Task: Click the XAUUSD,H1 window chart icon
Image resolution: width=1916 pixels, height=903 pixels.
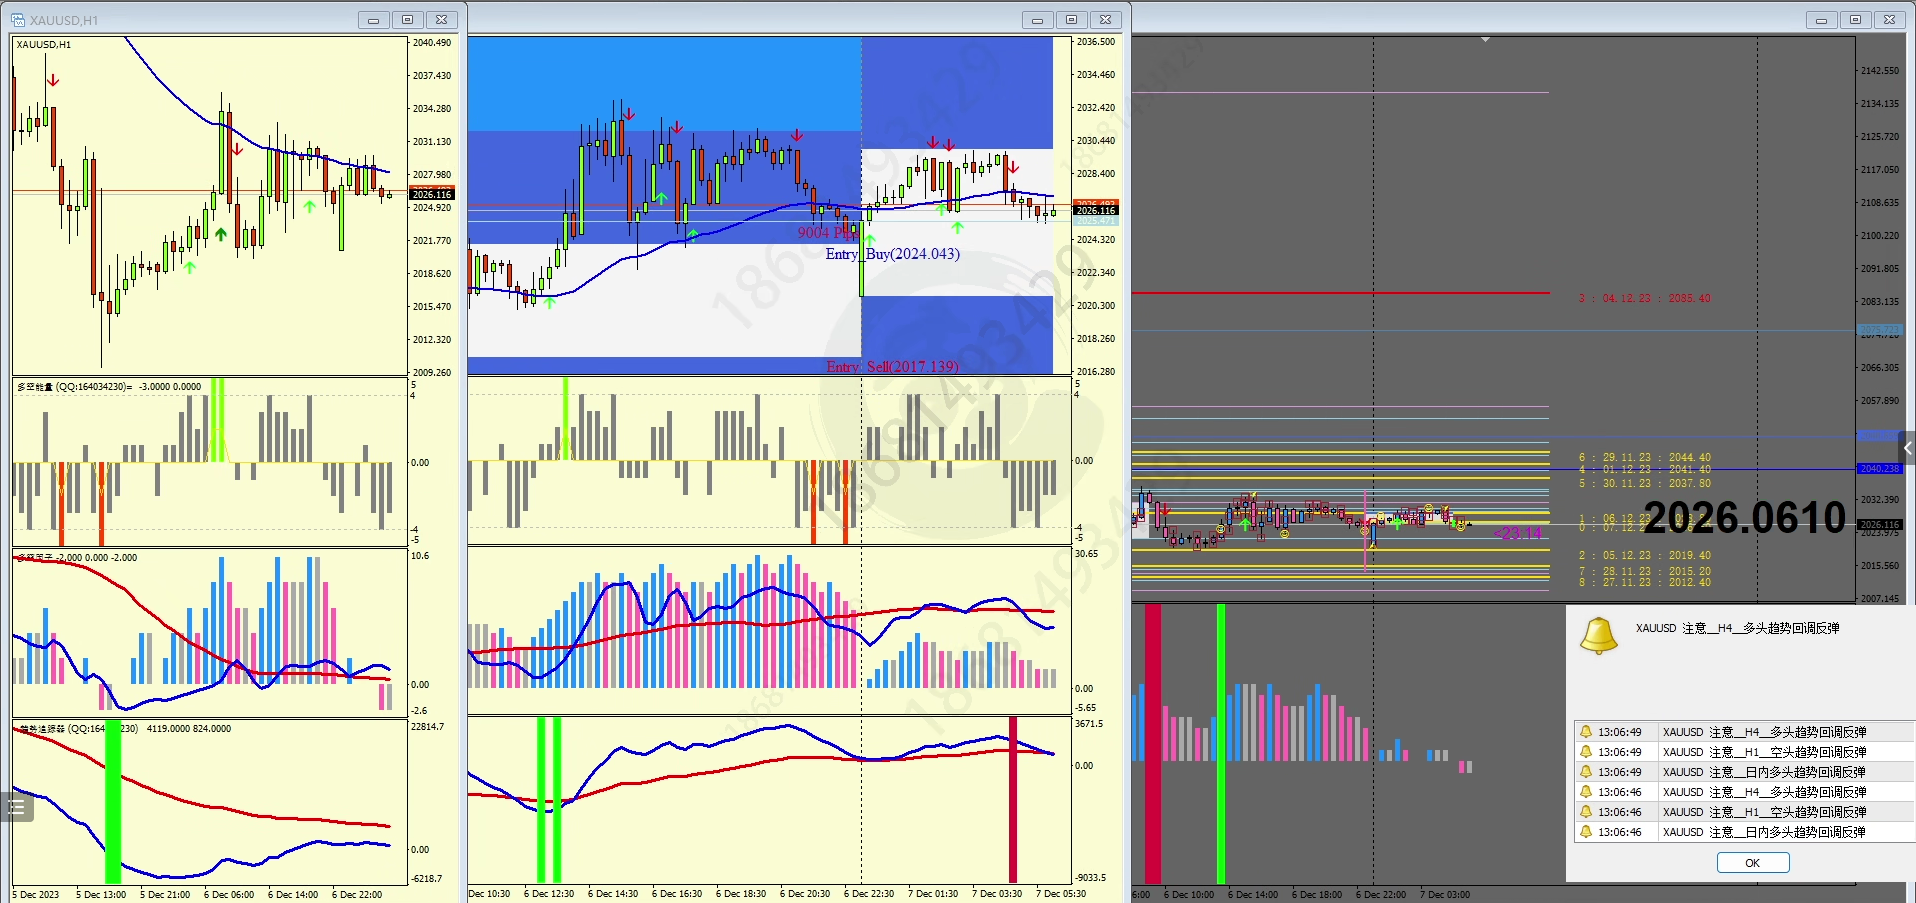Action: point(18,20)
